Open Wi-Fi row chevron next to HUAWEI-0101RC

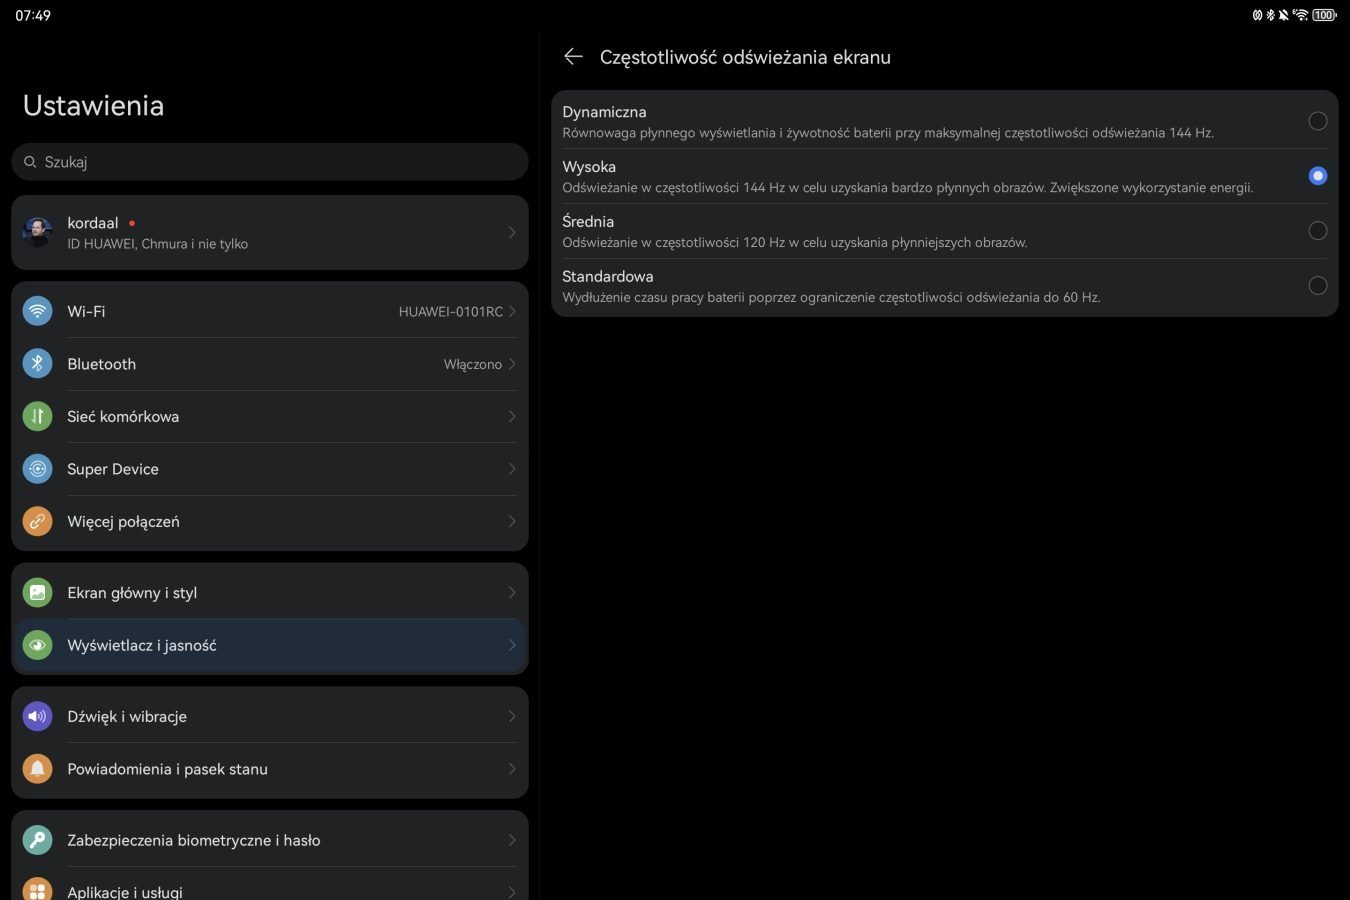pyautogui.click(x=512, y=311)
